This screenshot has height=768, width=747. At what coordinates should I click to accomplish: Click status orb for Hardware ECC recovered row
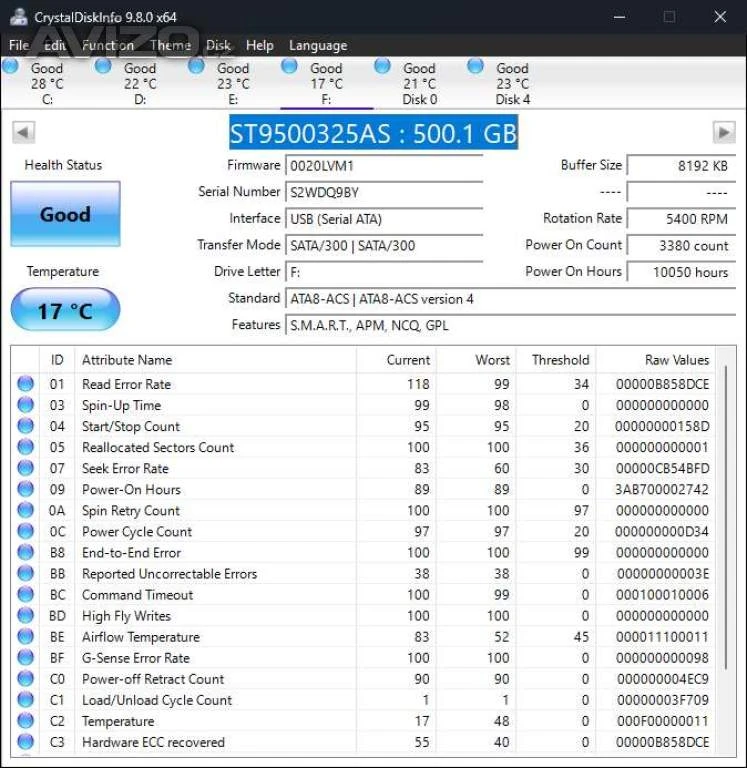point(26,742)
